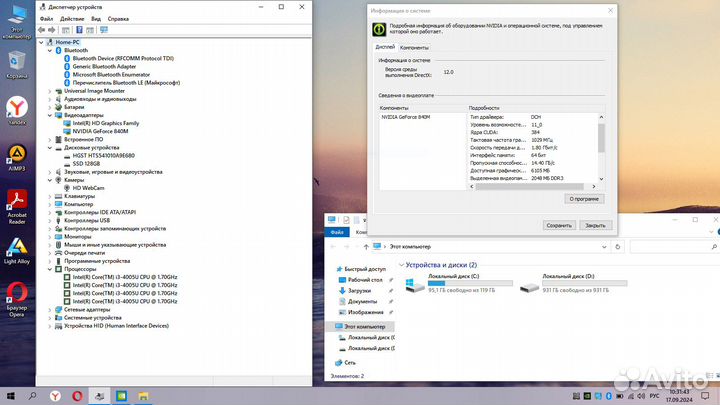
Task: Expand the Сетевые адаптеры node
Action: coord(50,310)
